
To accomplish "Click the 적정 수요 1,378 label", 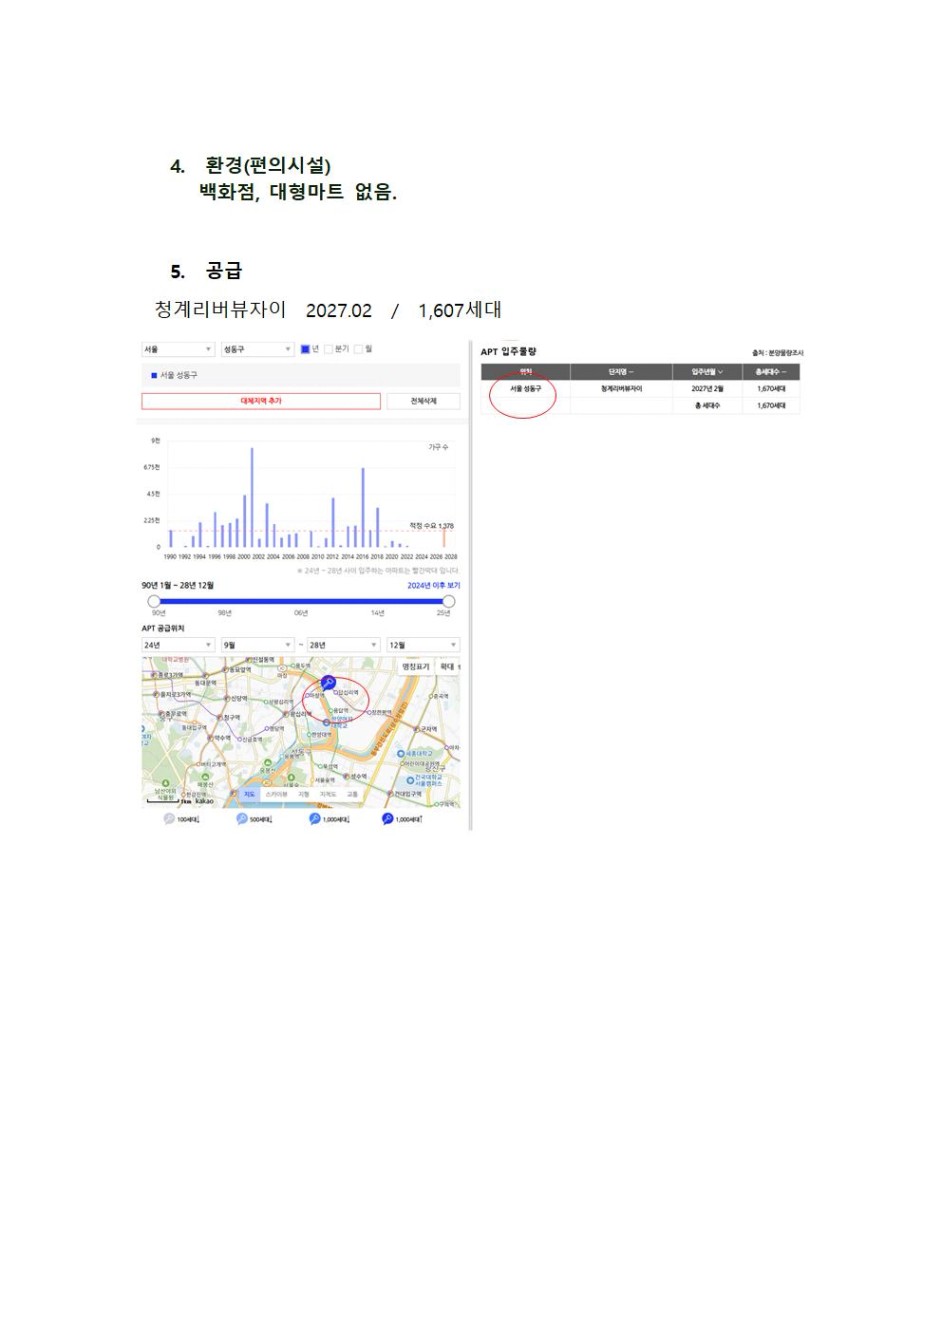I will 431,526.
